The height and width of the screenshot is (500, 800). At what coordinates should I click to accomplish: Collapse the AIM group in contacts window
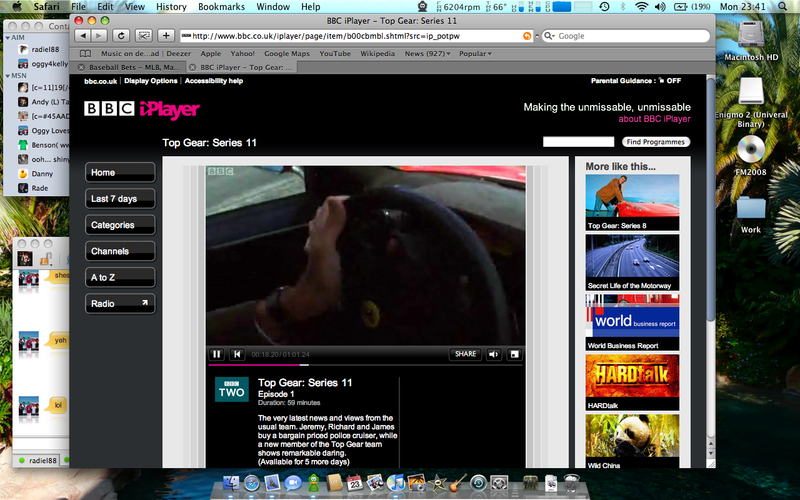coord(8,37)
